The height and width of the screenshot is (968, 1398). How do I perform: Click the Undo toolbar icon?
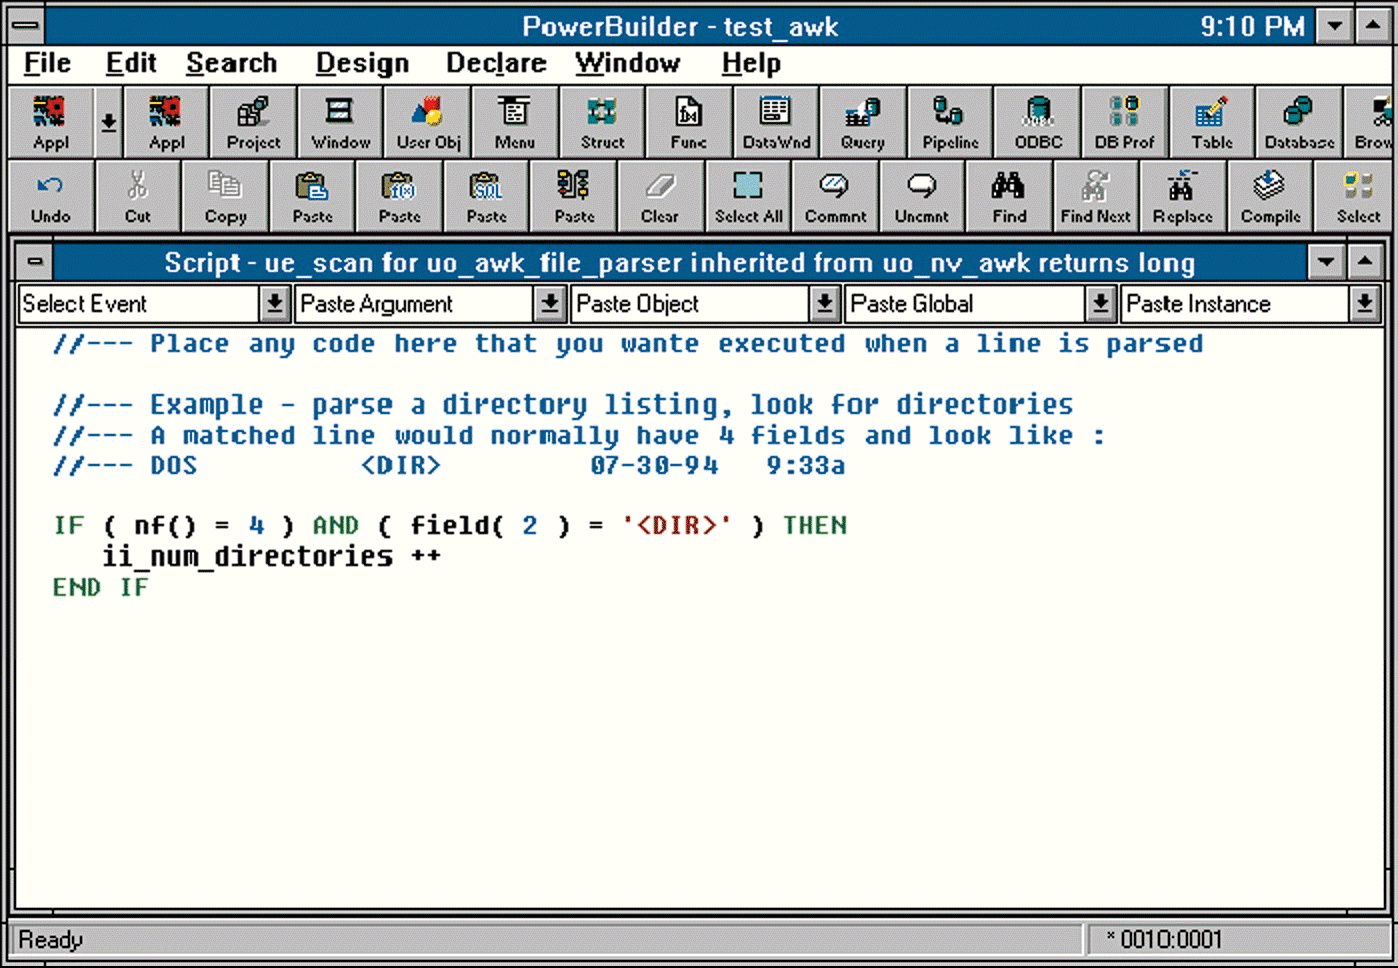tap(50, 197)
